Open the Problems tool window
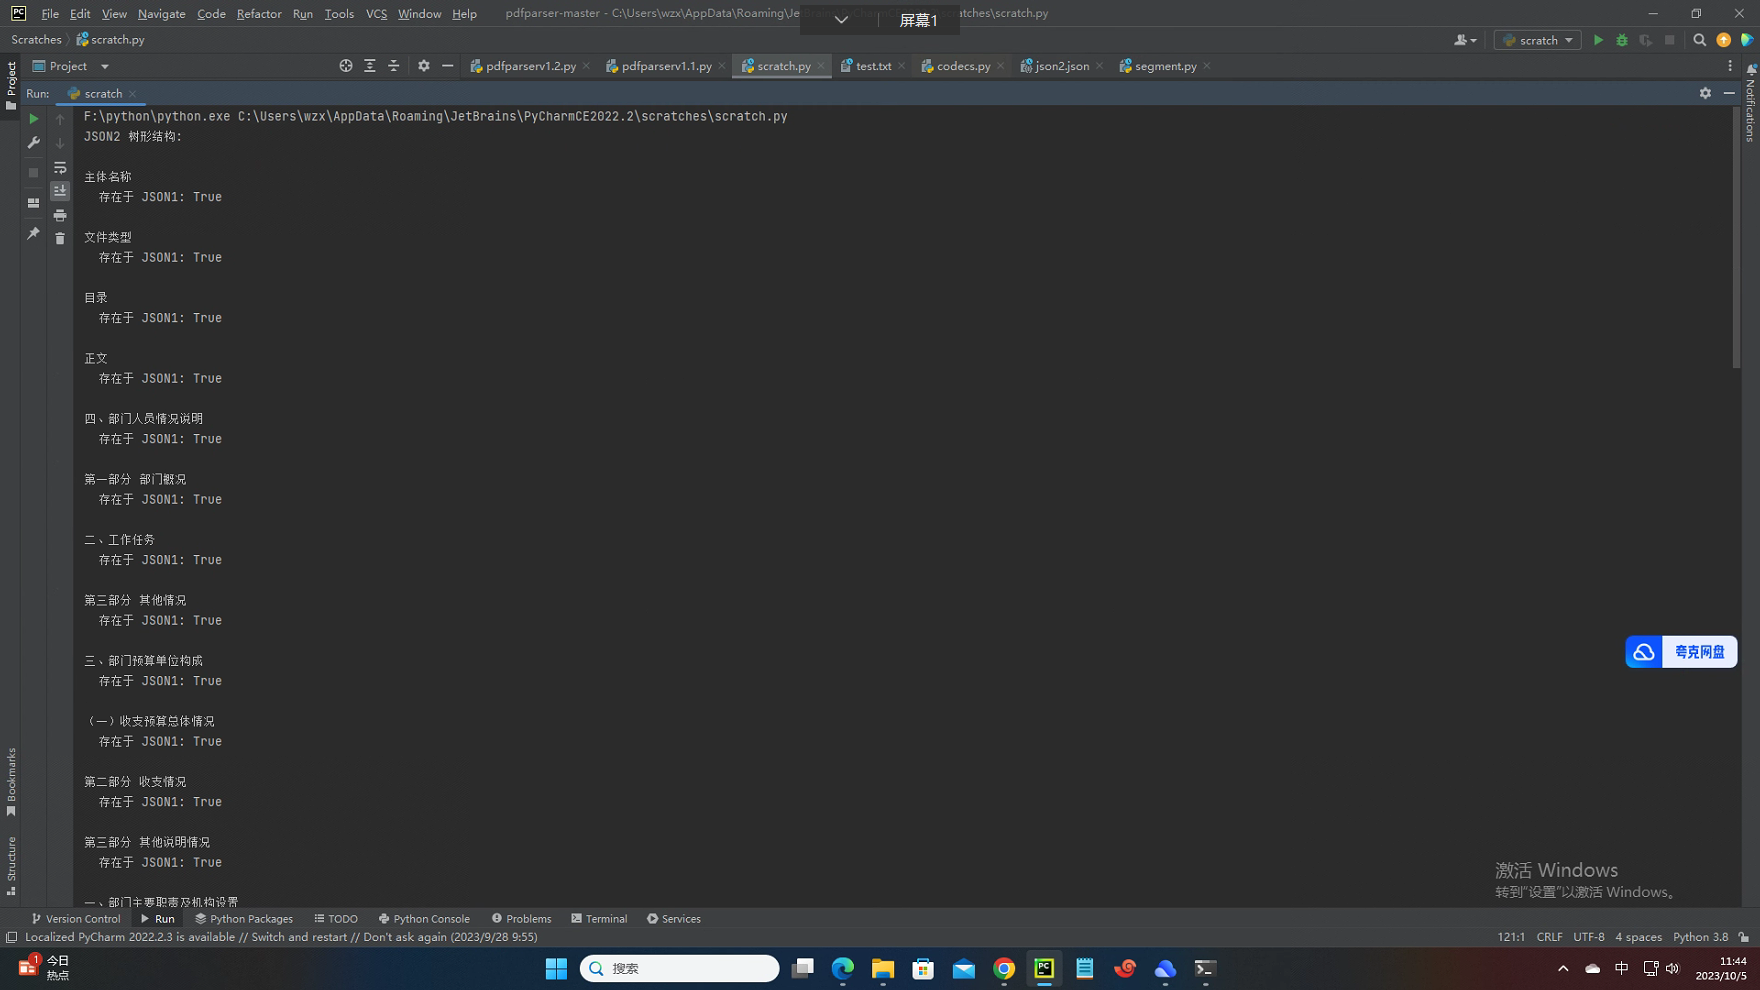 521,919
